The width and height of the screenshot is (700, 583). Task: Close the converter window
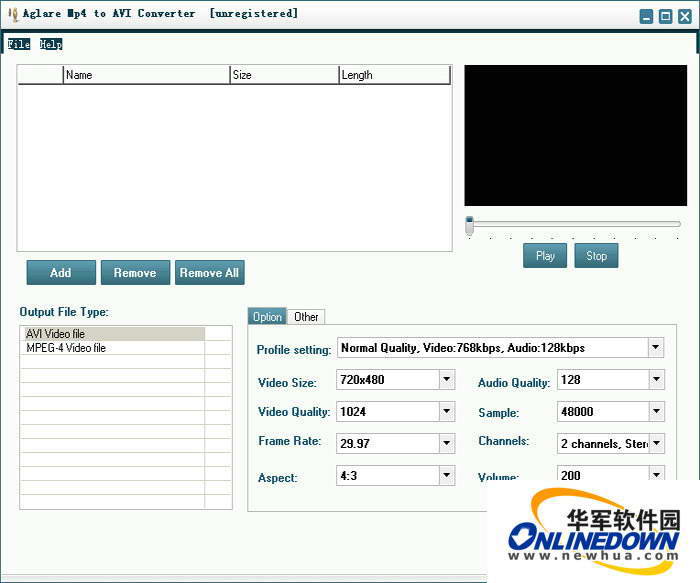pos(684,17)
